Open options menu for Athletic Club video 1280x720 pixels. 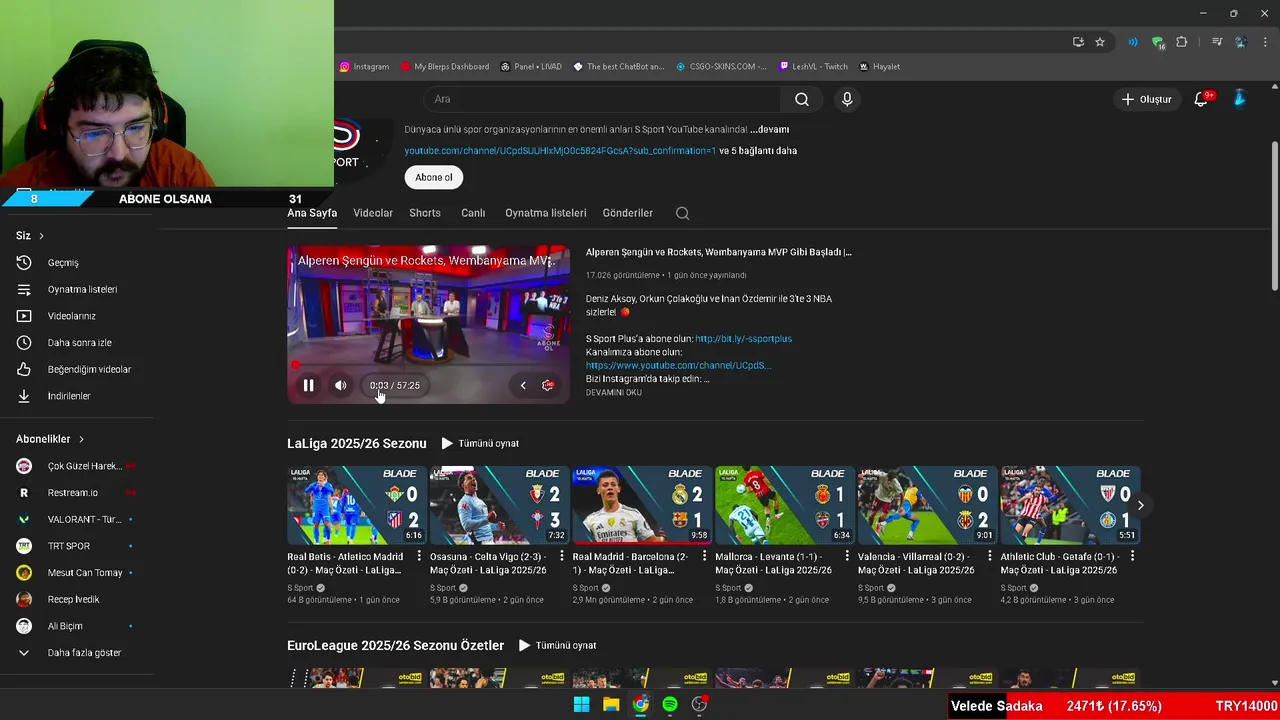pyautogui.click(x=1132, y=556)
